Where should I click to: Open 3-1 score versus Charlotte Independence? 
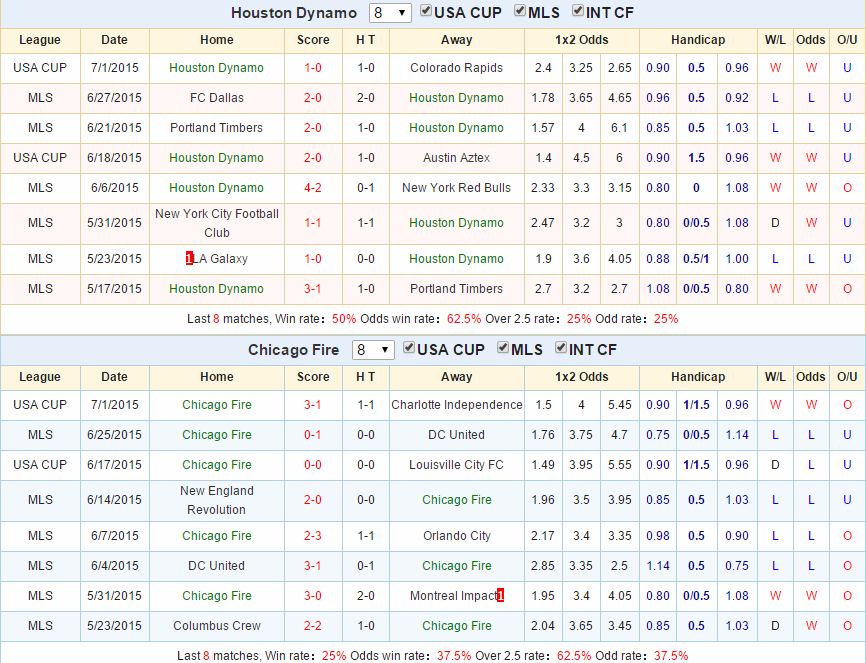[313, 405]
